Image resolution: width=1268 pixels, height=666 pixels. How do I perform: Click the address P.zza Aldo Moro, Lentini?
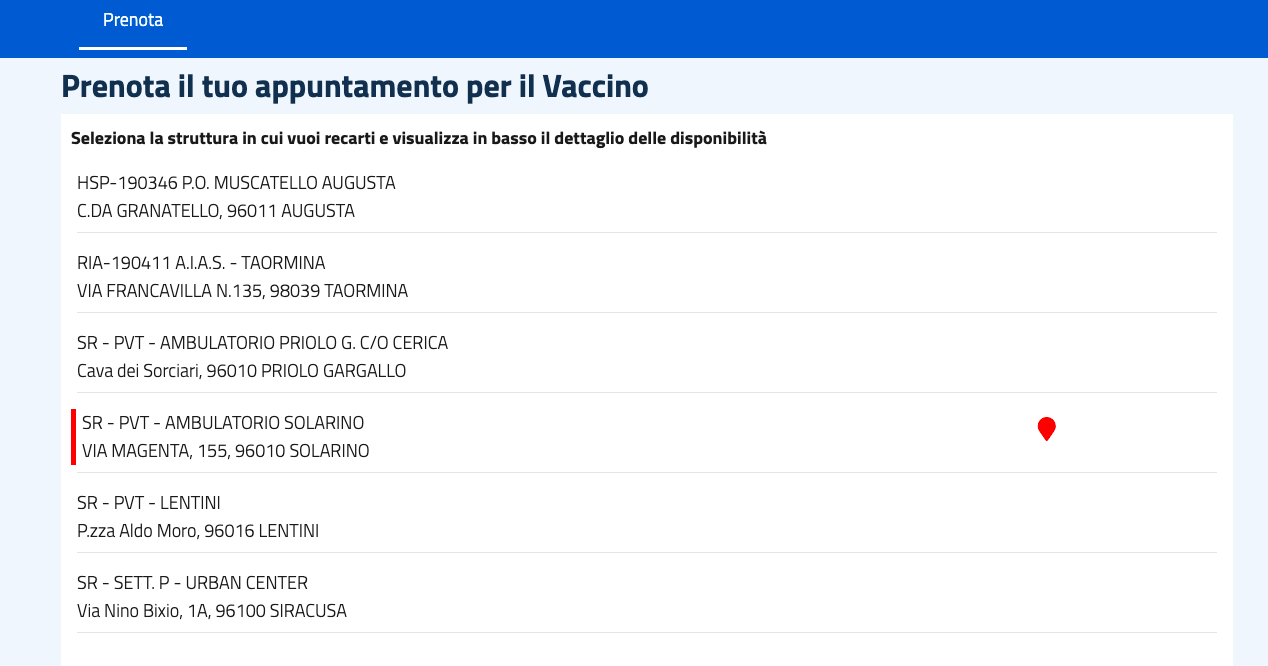pyautogui.click(x=198, y=530)
